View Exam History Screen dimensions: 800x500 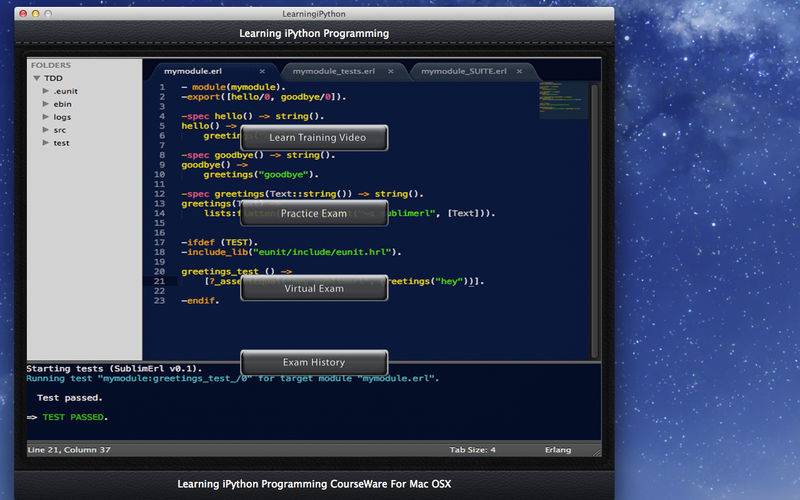314,362
